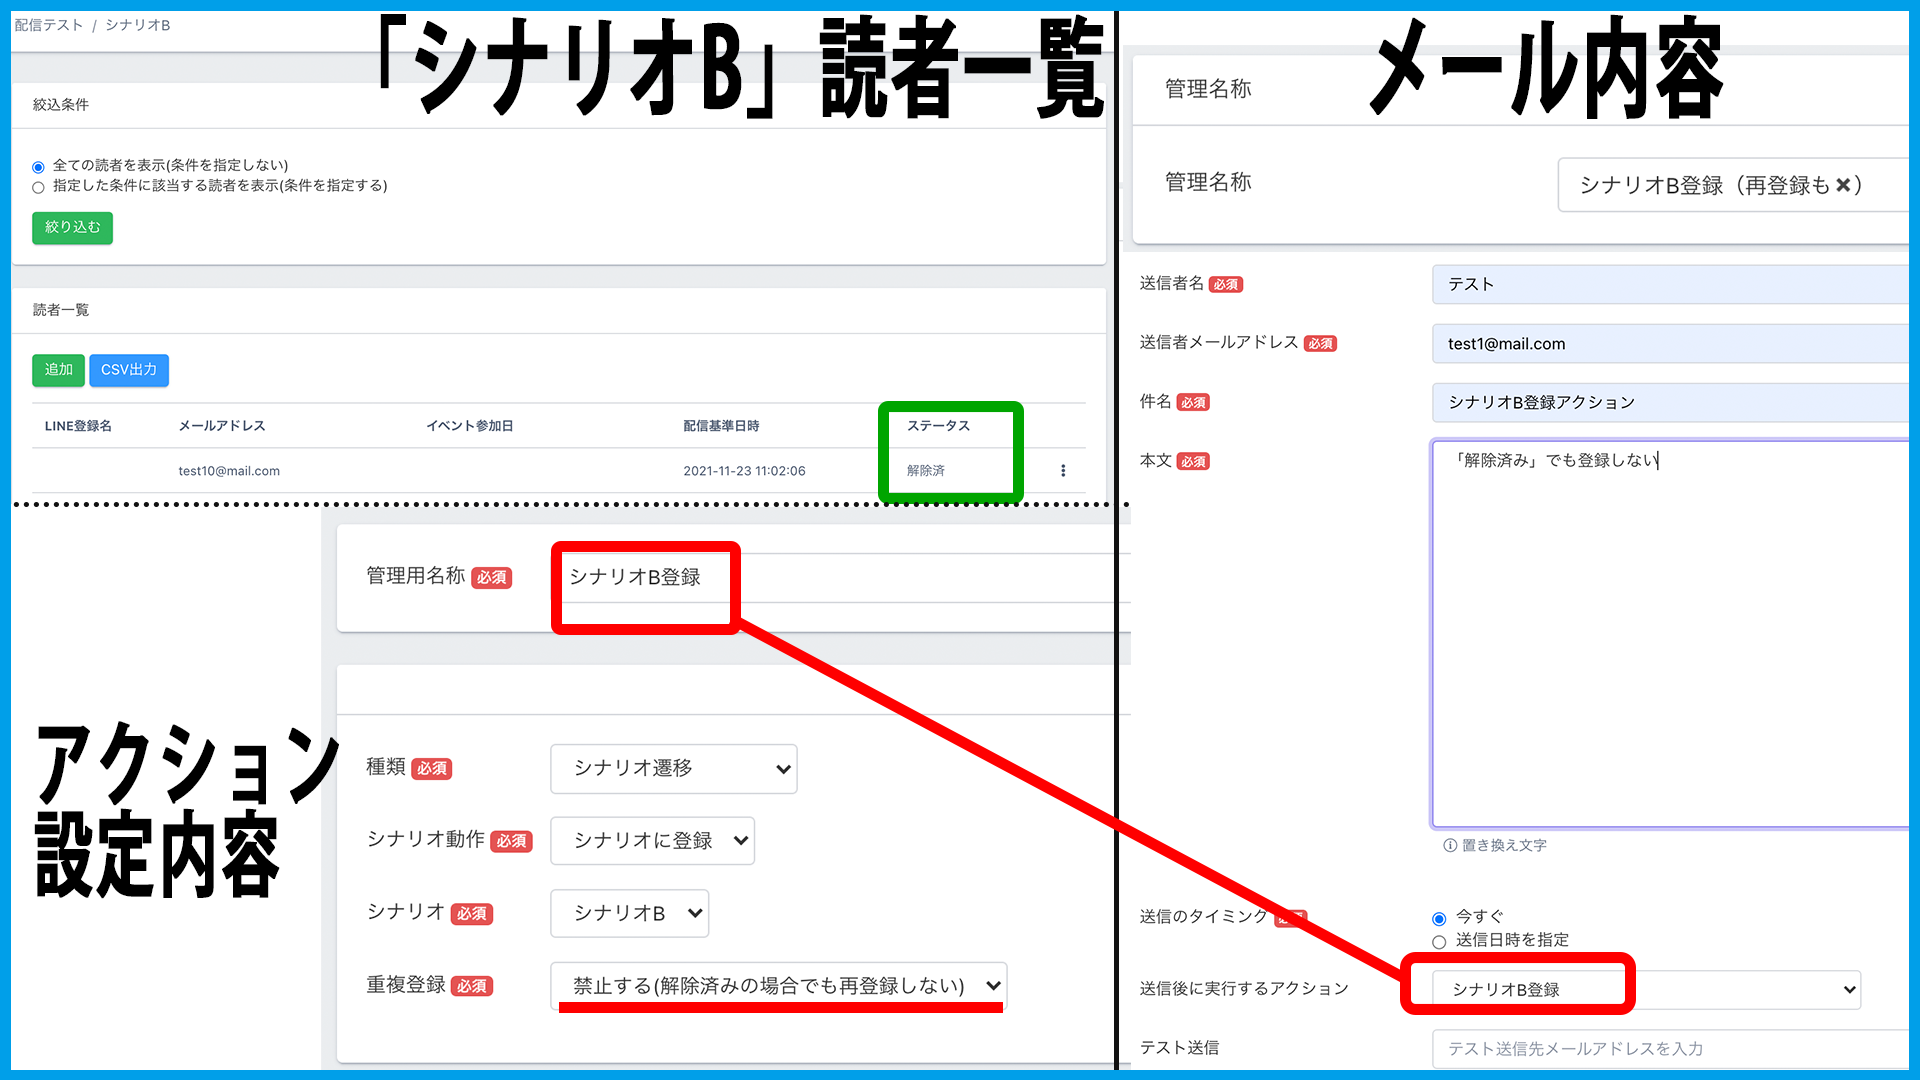
Task: Click the CSV出力 button
Action: 129,370
